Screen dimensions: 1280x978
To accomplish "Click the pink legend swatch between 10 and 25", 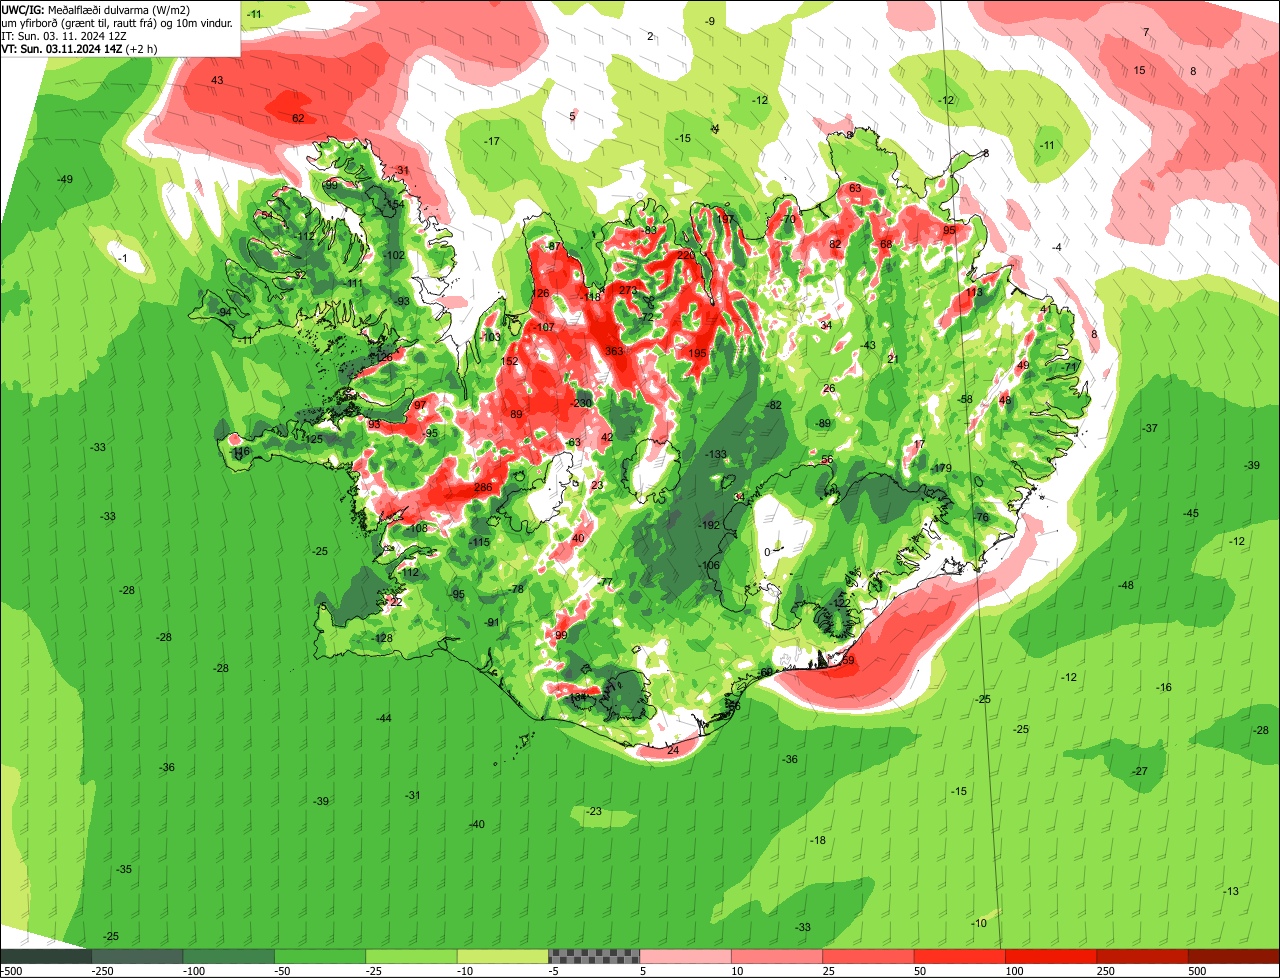I will [x=776, y=956].
